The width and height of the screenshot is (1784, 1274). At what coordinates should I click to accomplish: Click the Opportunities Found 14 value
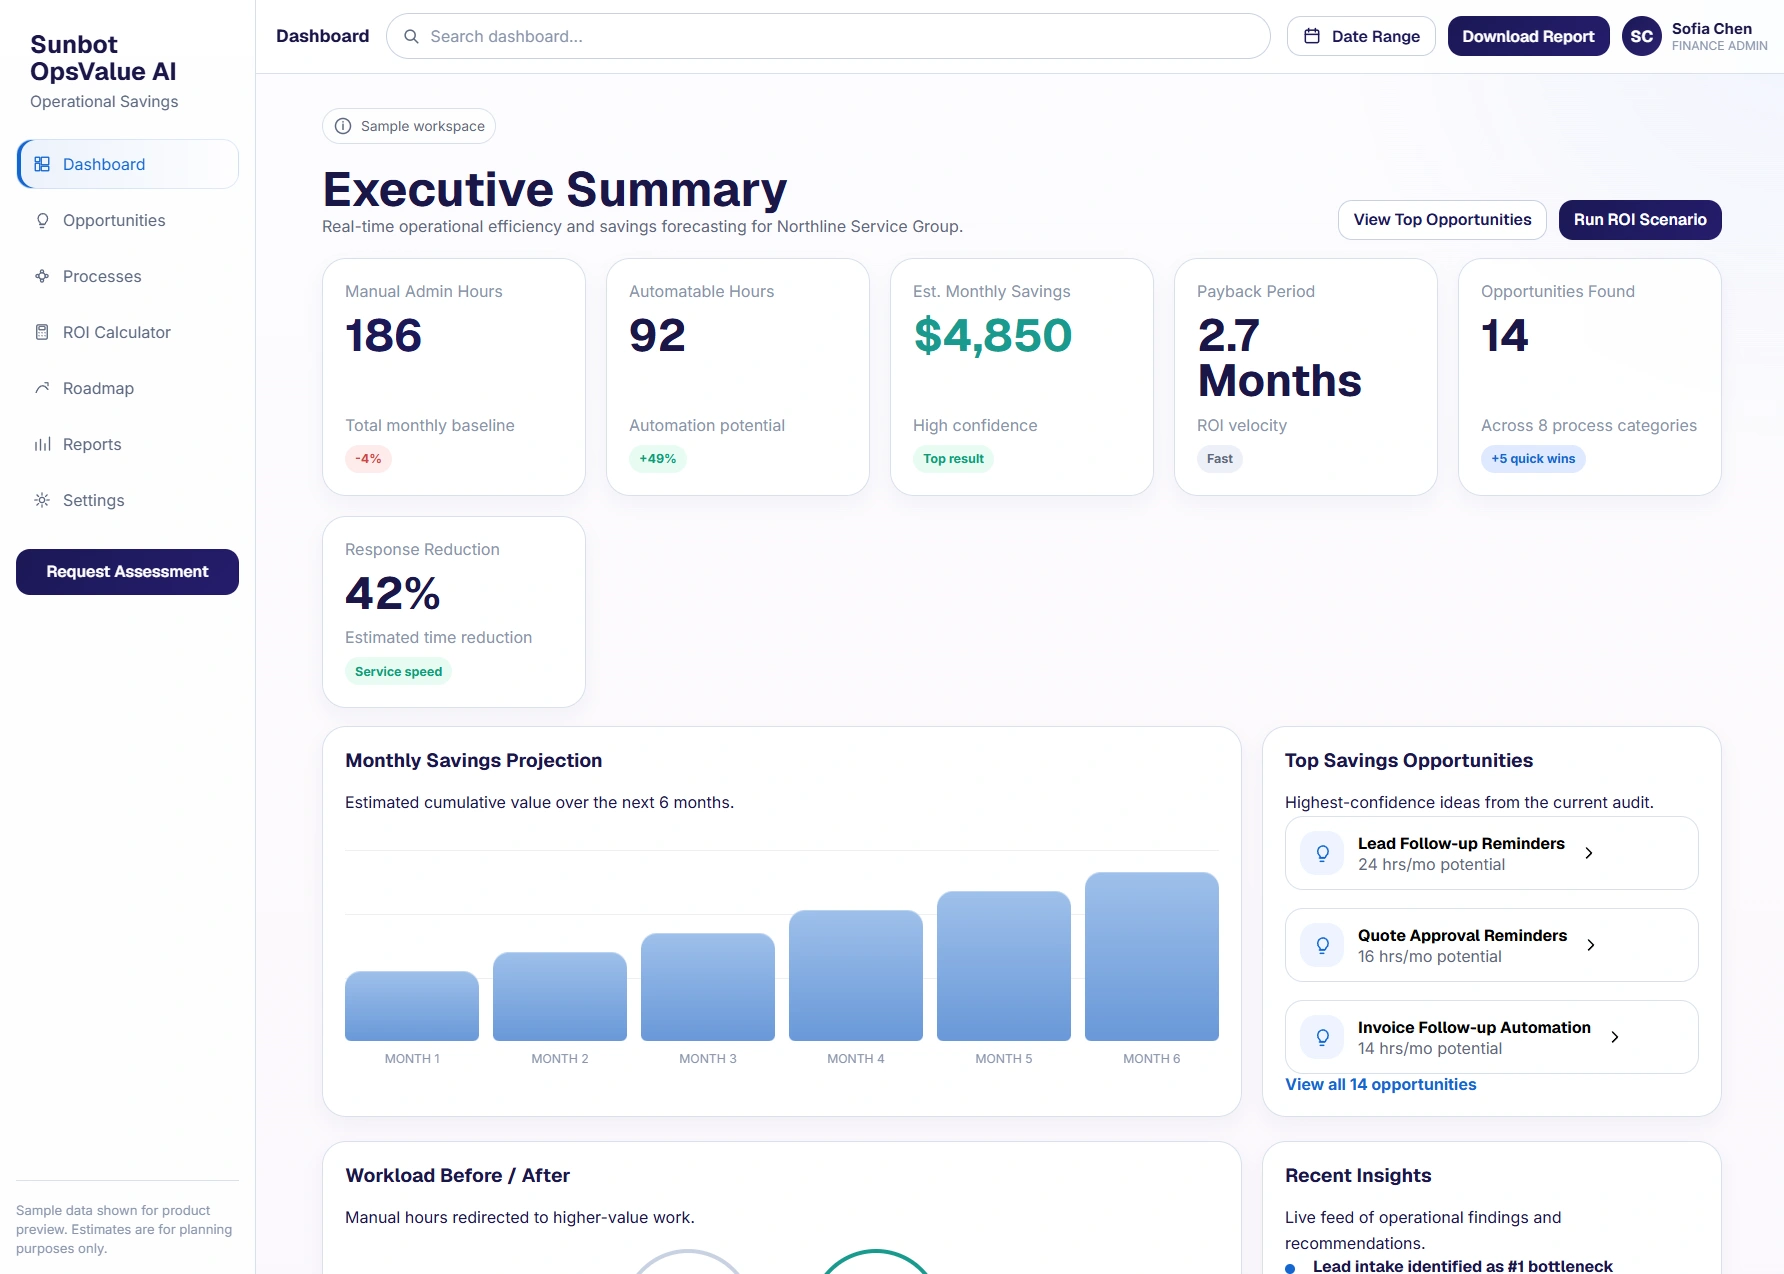click(1505, 335)
